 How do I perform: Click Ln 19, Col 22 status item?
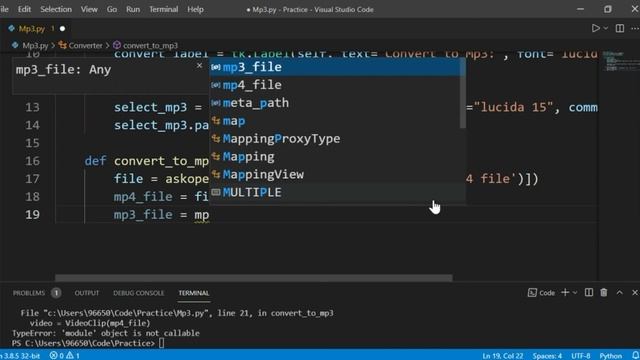pos(502,356)
